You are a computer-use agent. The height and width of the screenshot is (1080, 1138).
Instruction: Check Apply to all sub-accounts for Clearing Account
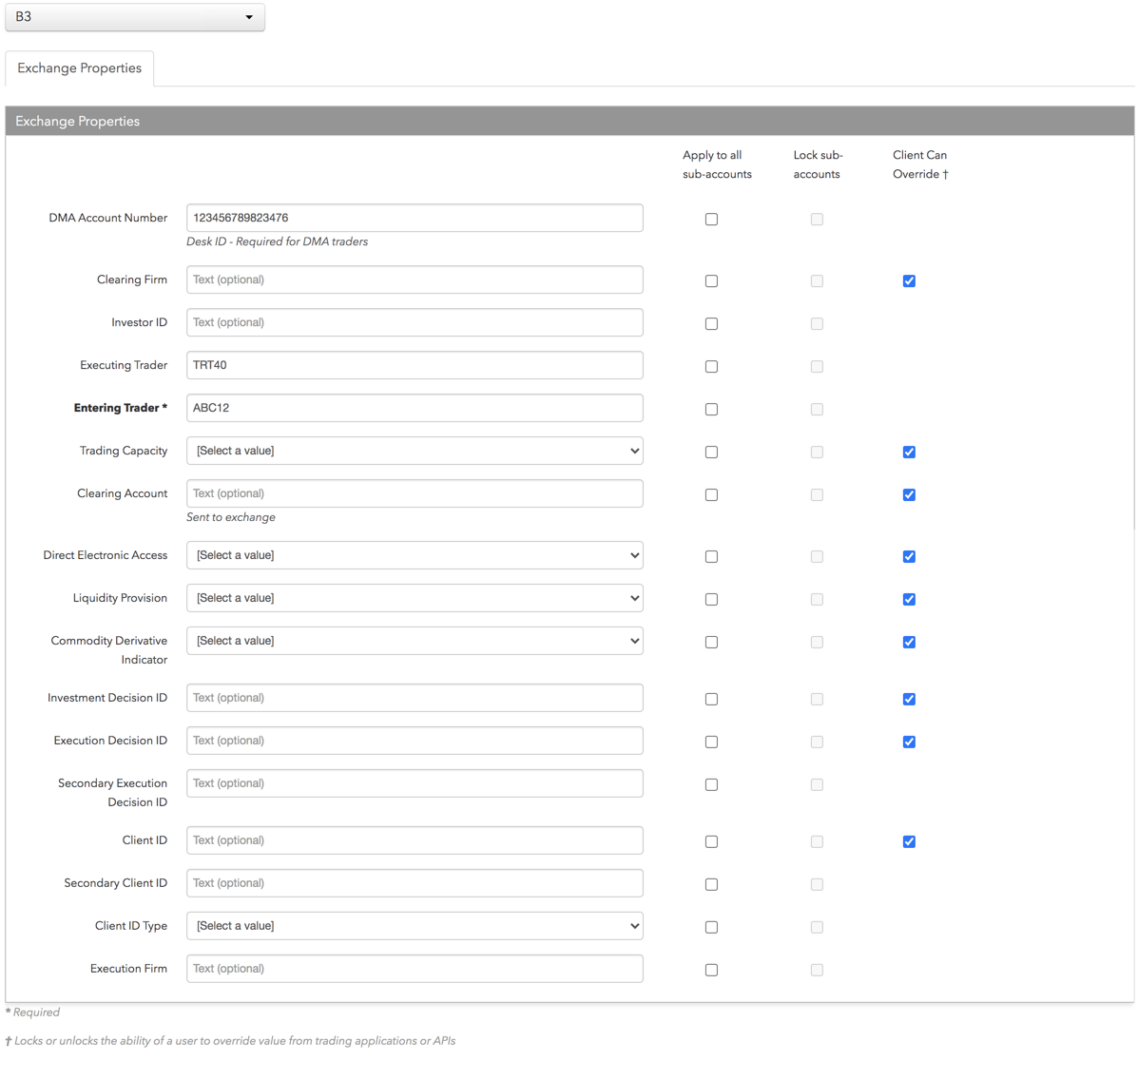click(711, 495)
